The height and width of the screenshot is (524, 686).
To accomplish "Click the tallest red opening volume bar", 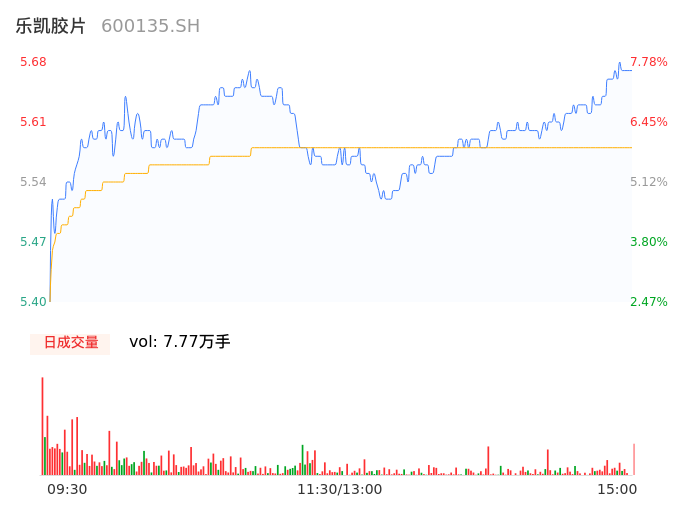I will pyautogui.click(x=42, y=425).
